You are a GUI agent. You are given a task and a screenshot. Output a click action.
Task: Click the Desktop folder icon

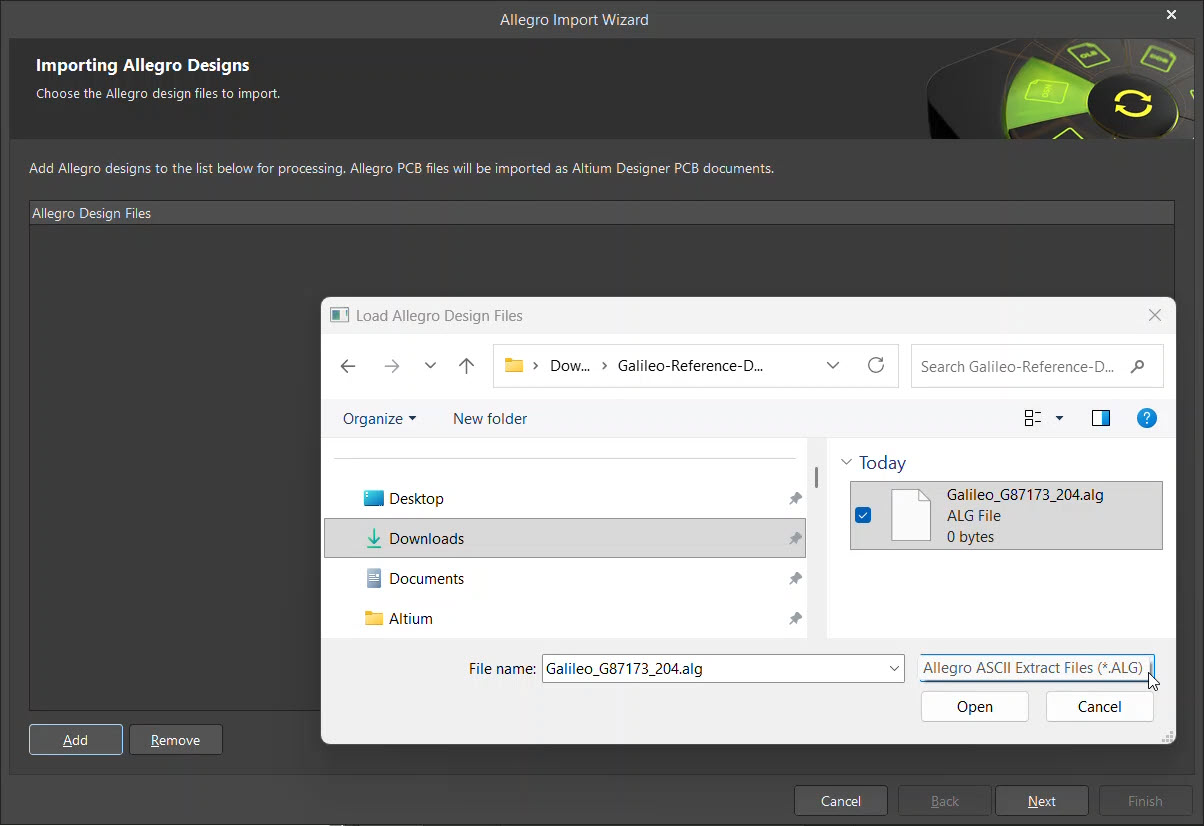click(374, 498)
